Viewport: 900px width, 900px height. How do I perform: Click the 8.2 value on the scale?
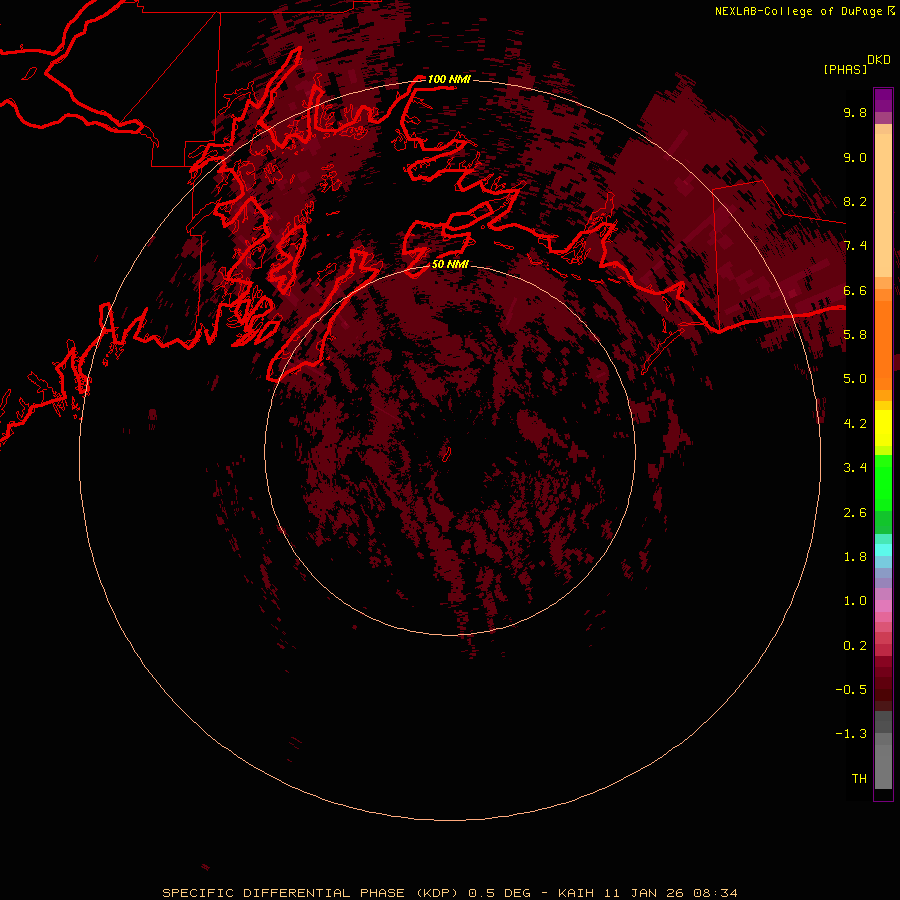pos(855,201)
